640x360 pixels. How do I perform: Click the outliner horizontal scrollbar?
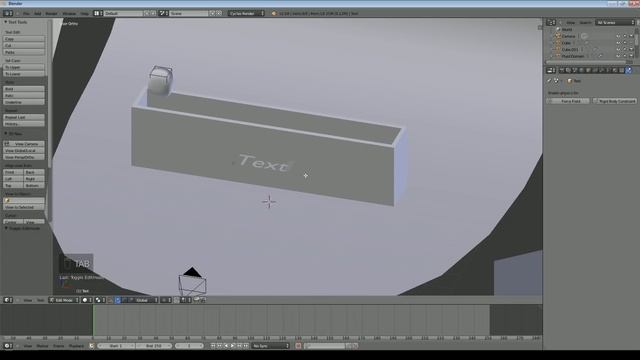tap(586, 62)
